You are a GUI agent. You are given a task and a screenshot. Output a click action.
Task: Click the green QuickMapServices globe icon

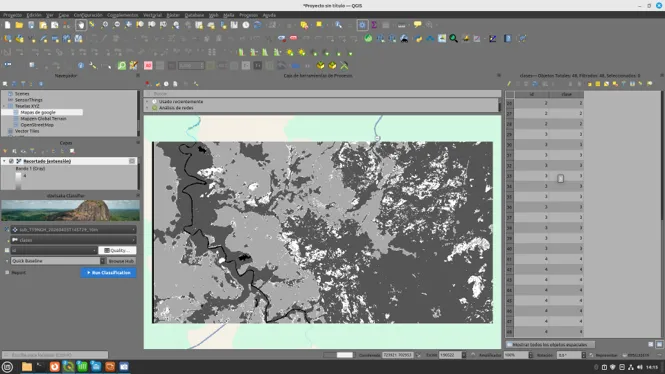(368, 39)
